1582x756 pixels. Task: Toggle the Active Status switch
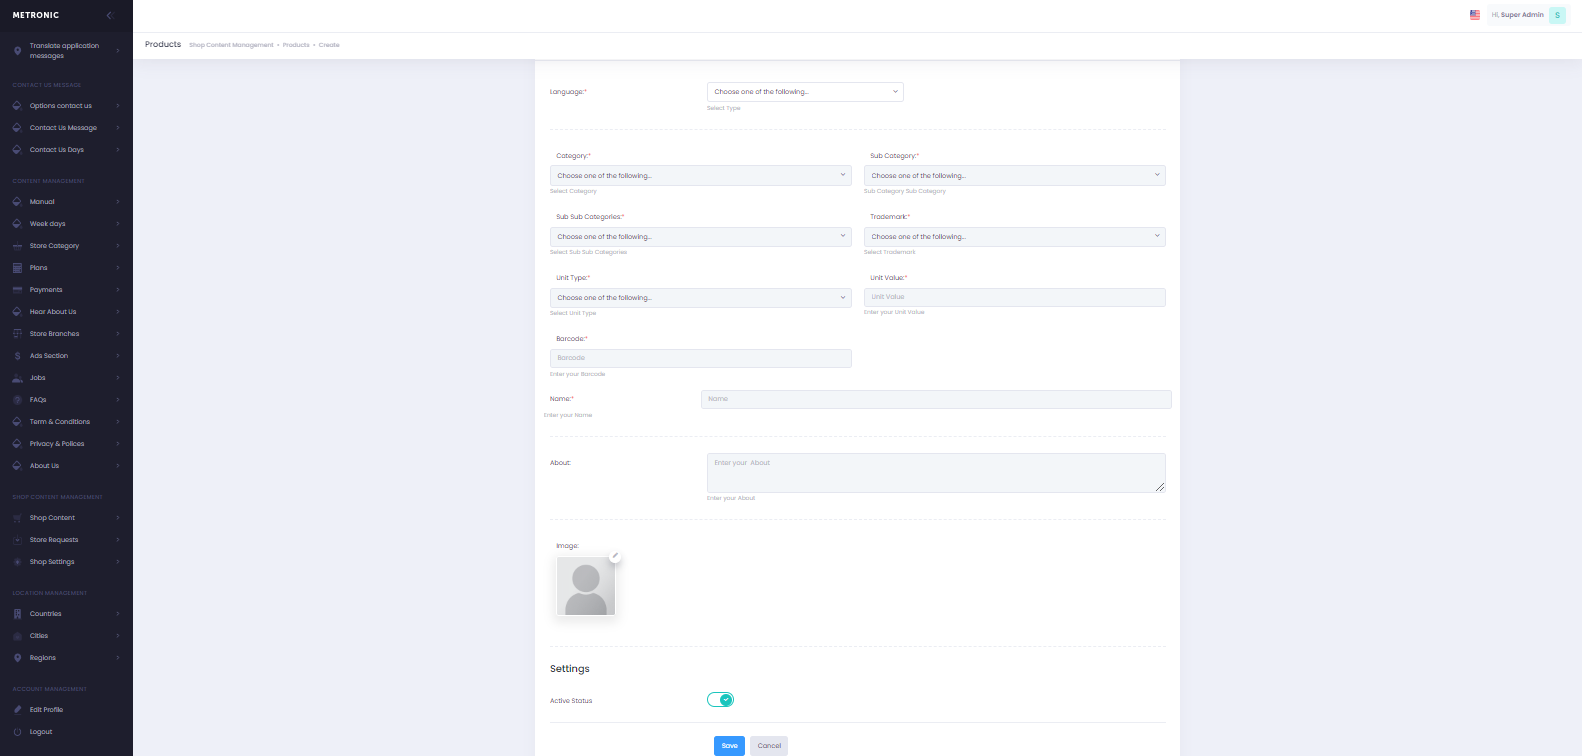coord(720,700)
